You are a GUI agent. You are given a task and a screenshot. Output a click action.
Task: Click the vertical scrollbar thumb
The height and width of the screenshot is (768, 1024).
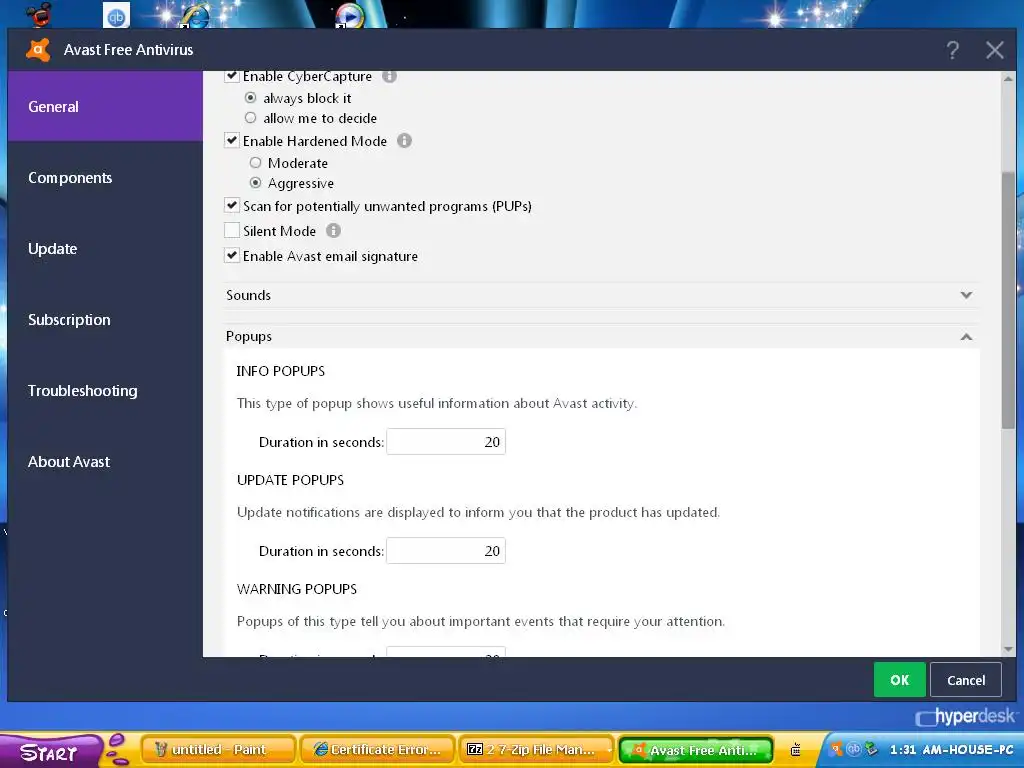[1008, 300]
